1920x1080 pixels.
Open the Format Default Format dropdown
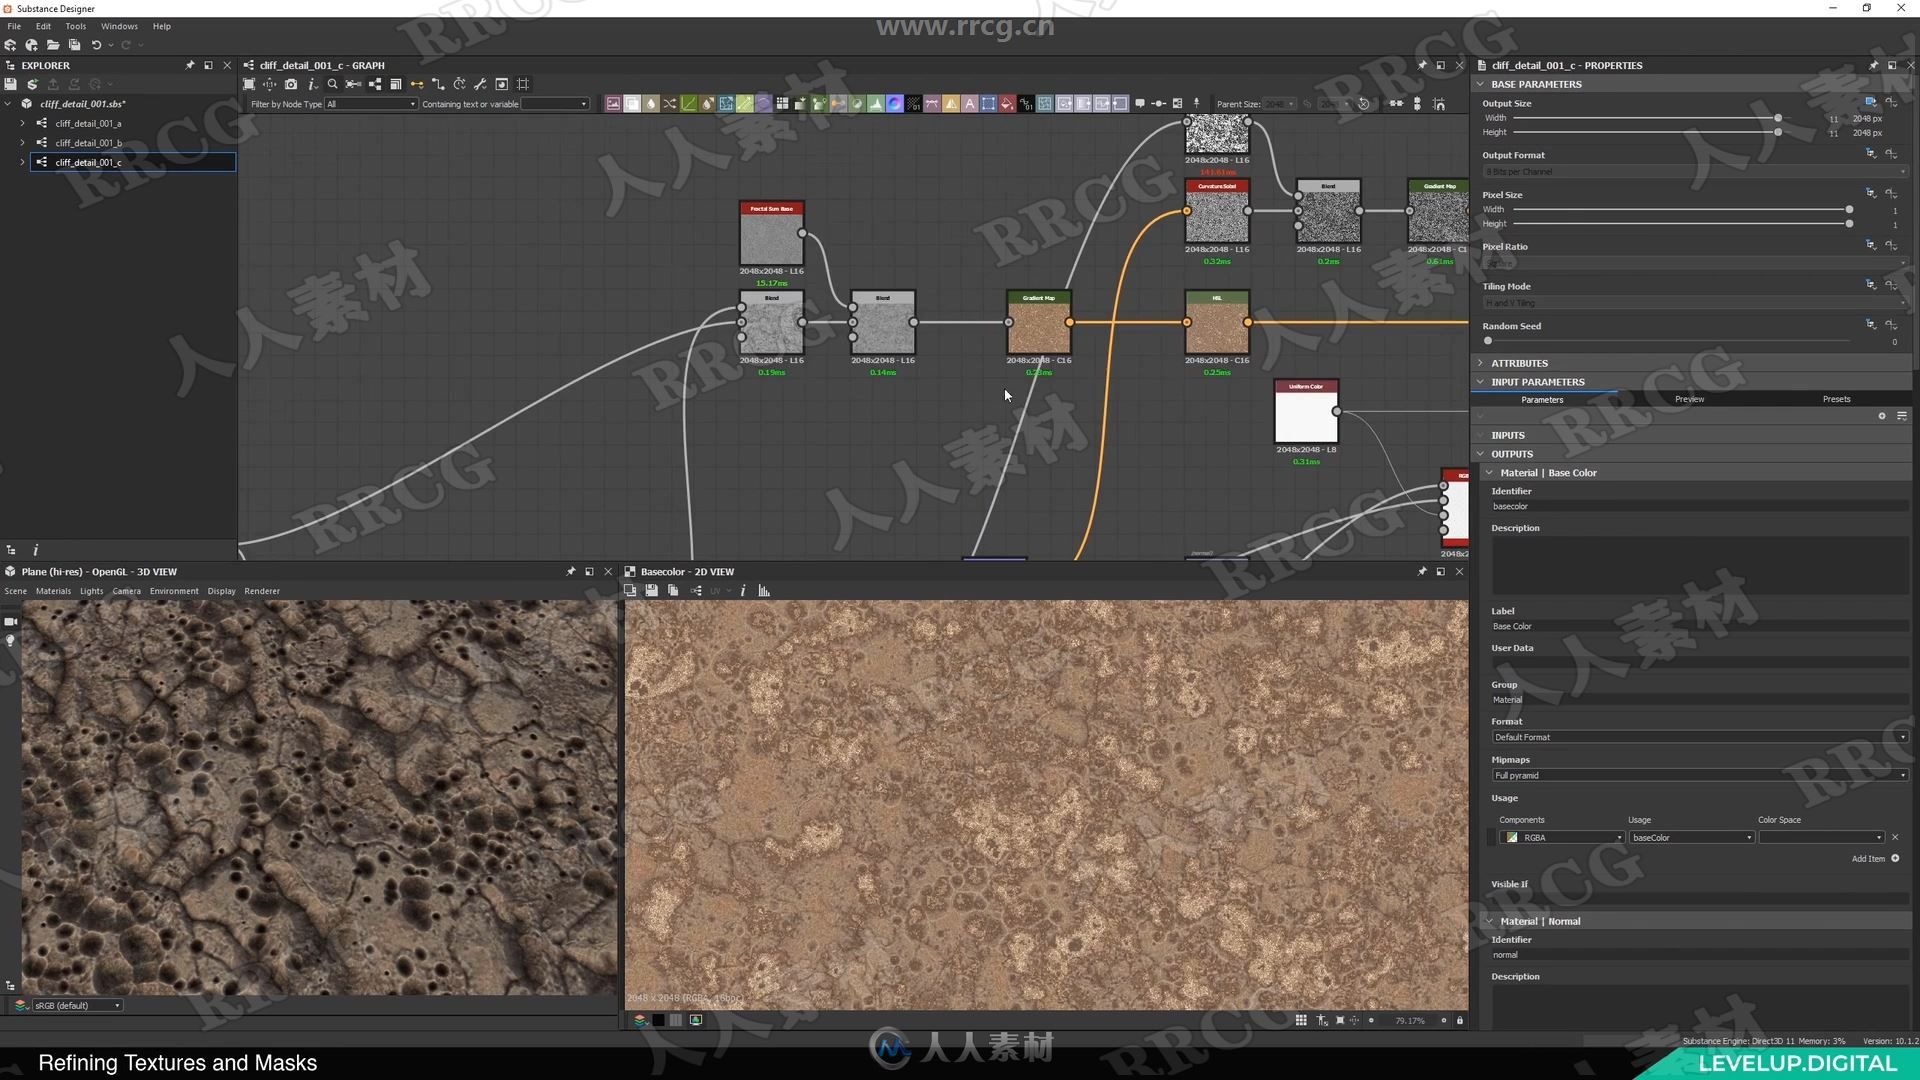1699,737
